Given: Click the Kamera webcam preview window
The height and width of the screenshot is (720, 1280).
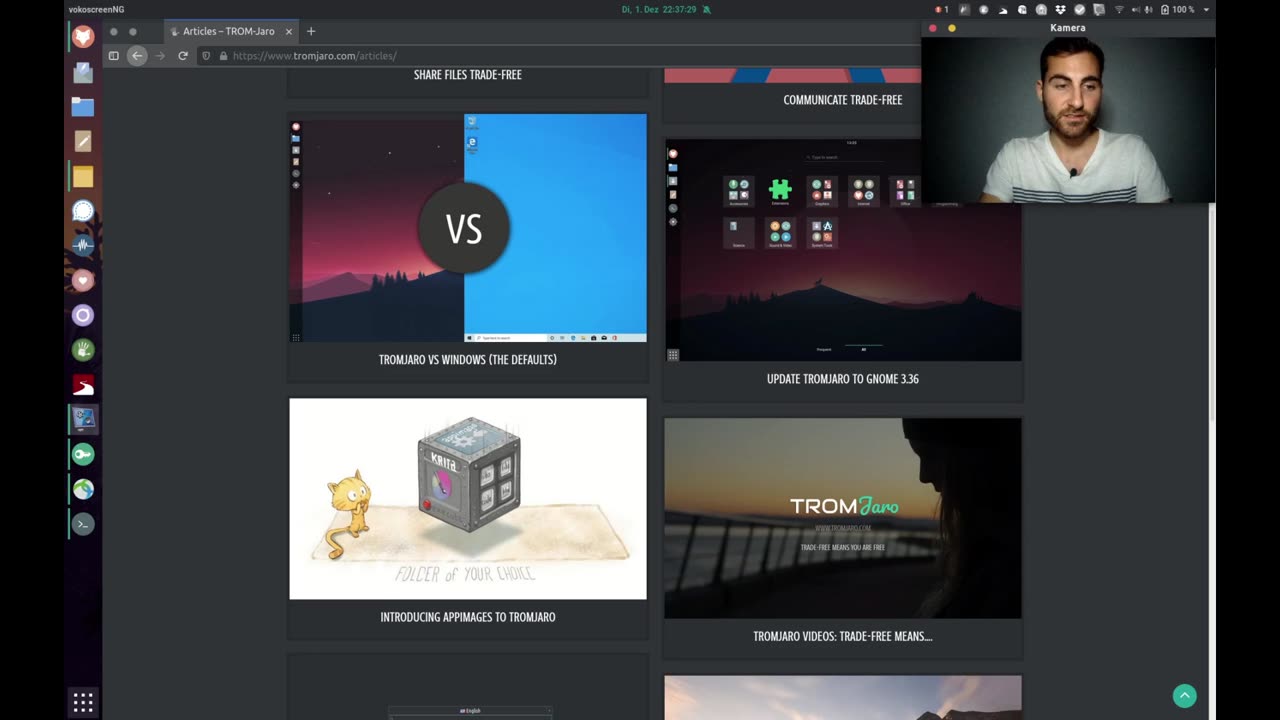Looking at the screenshot, I should 1068,120.
